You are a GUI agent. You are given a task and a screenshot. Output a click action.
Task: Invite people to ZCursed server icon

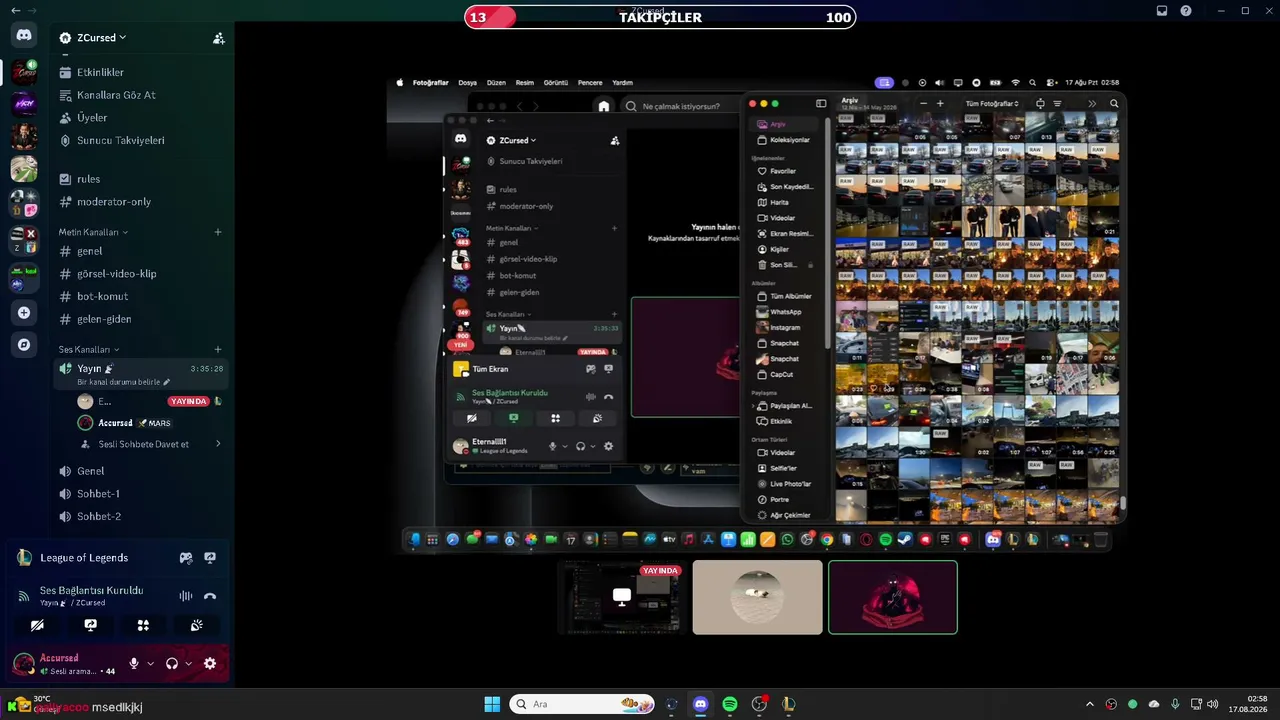[218, 38]
